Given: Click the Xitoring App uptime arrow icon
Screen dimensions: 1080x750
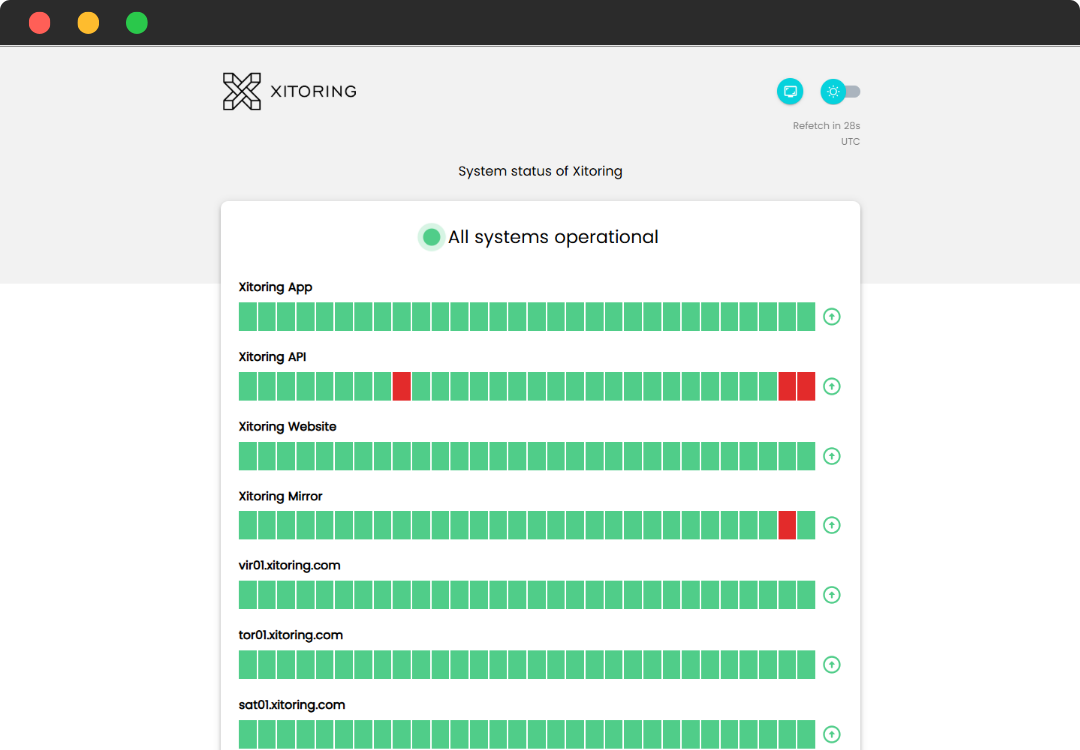Looking at the screenshot, I should pyautogui.click(x=831, y=317).
